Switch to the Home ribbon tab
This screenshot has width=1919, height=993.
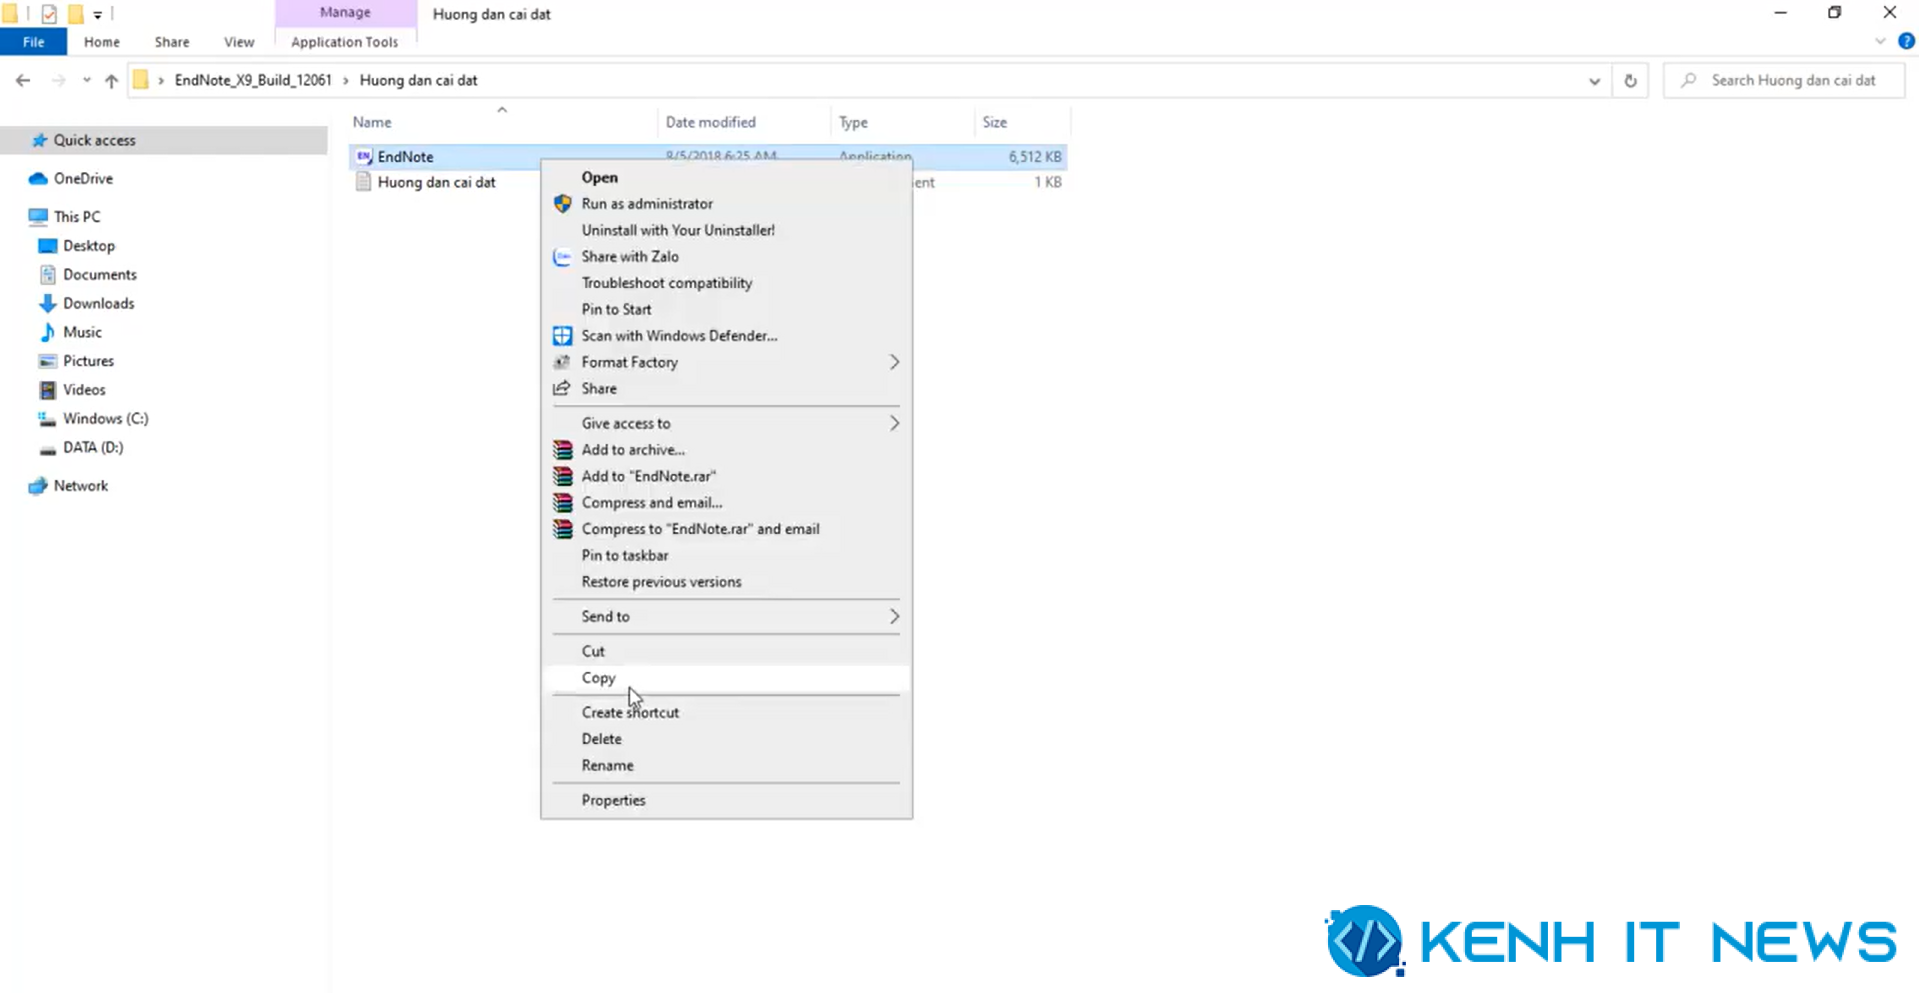pyautogui.click(x=102, y=42)
